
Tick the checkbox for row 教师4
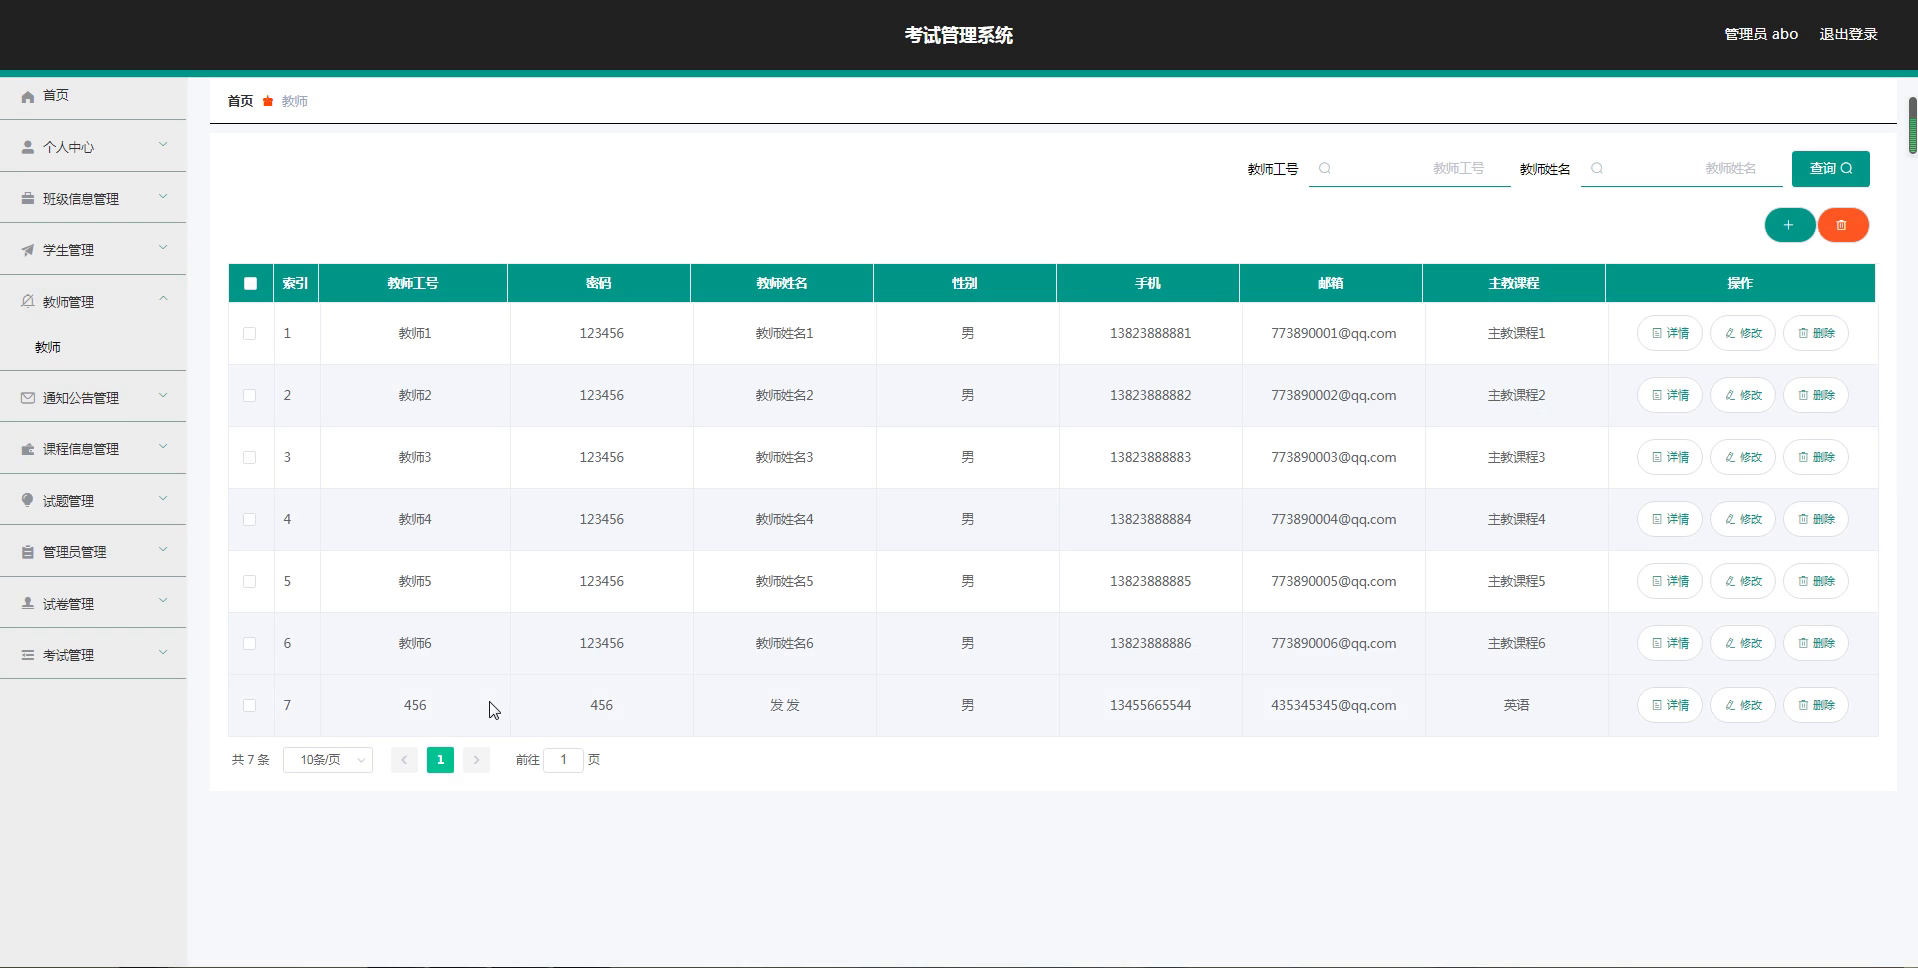pyautogui.click(x=250, y=519)
